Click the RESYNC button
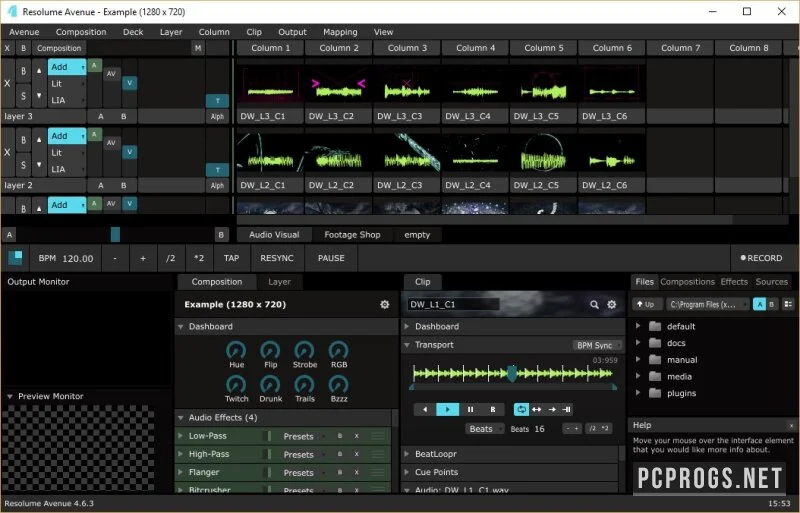 click(x=277, y=258)
